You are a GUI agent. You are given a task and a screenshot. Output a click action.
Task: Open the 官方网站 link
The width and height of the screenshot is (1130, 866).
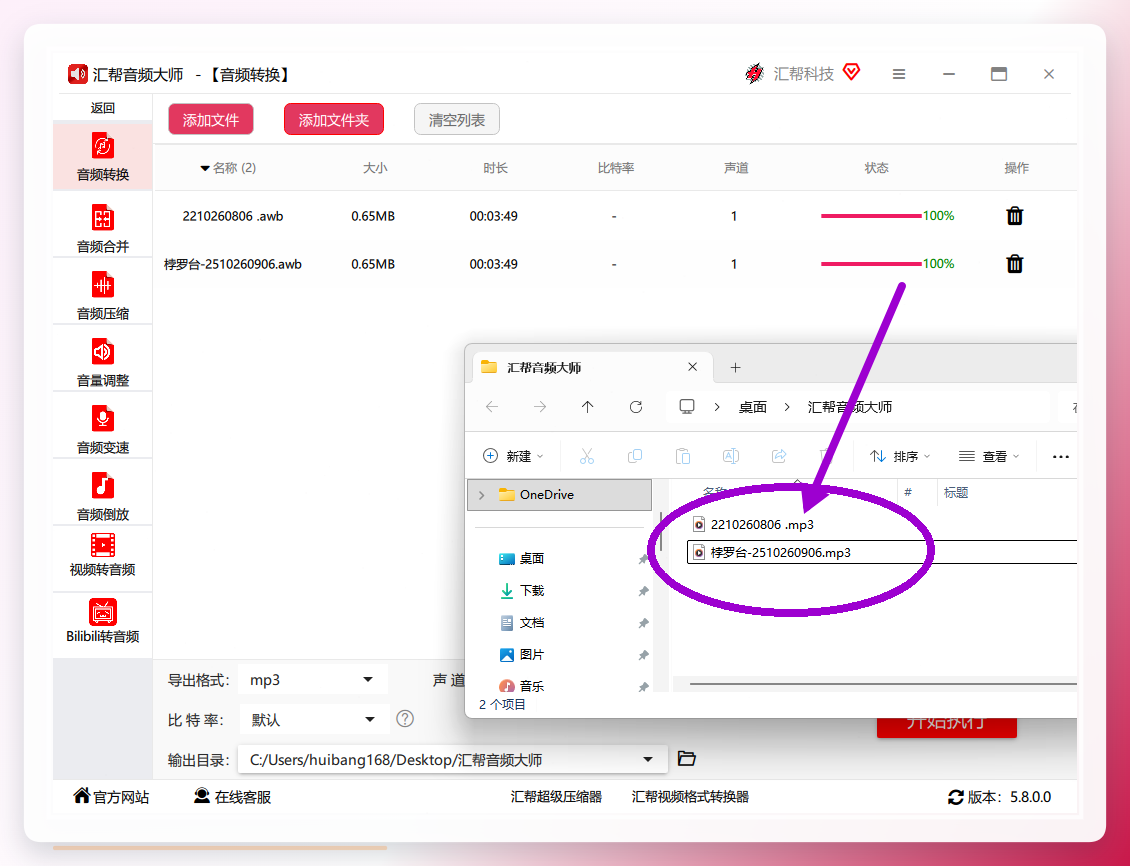point(112,797)
